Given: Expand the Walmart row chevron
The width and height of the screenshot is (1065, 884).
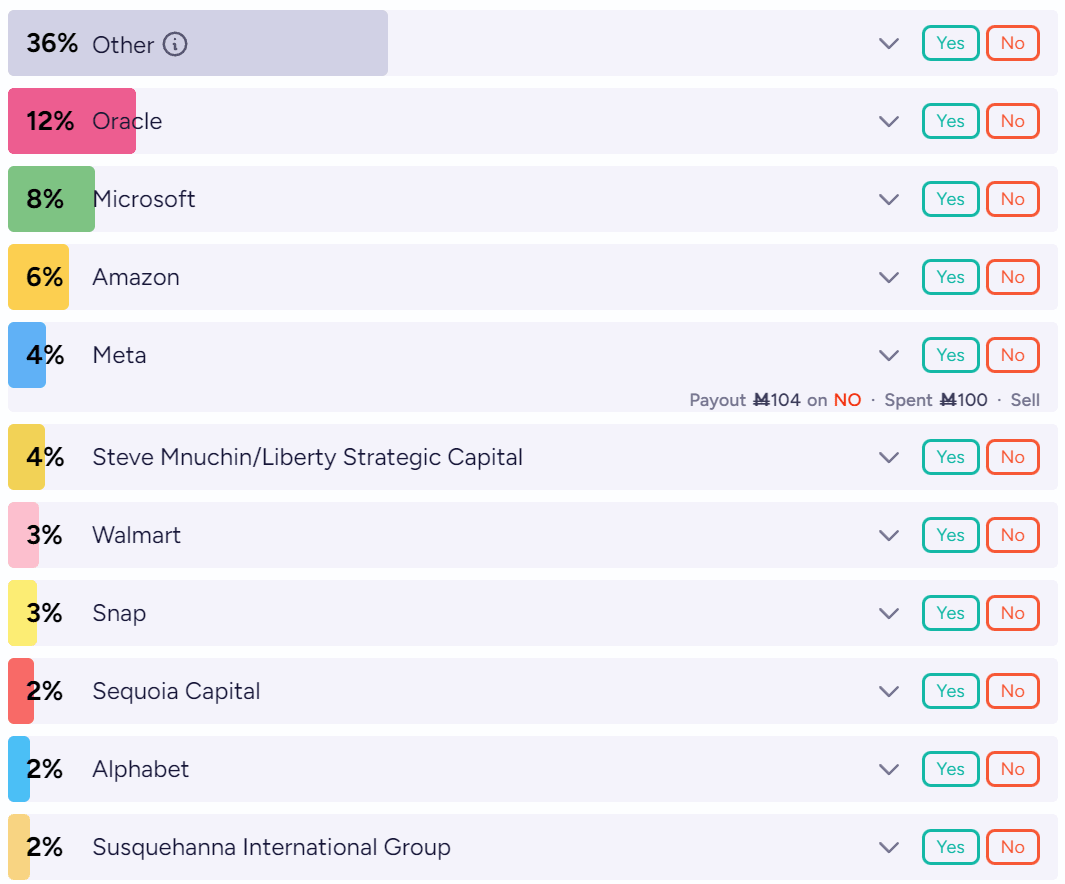Looking at the screenshot, I should click(889, 536).
